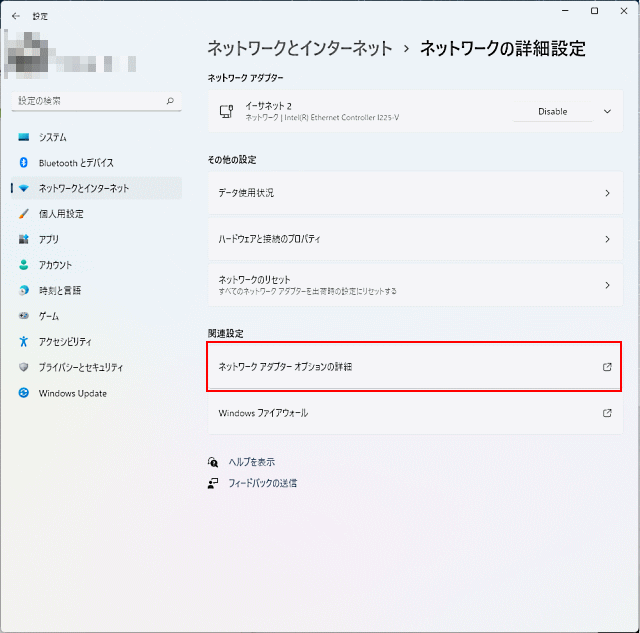
Task: Click ネットワークとインターネット breadcrumb
Action: tap(300, 49)
